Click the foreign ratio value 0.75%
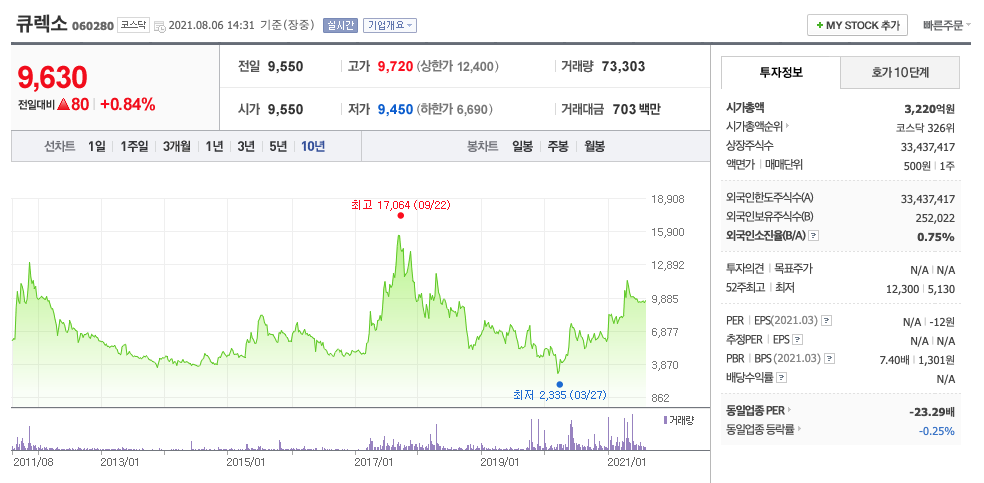Viewport: 984px width, 483px height. (936, 237)
